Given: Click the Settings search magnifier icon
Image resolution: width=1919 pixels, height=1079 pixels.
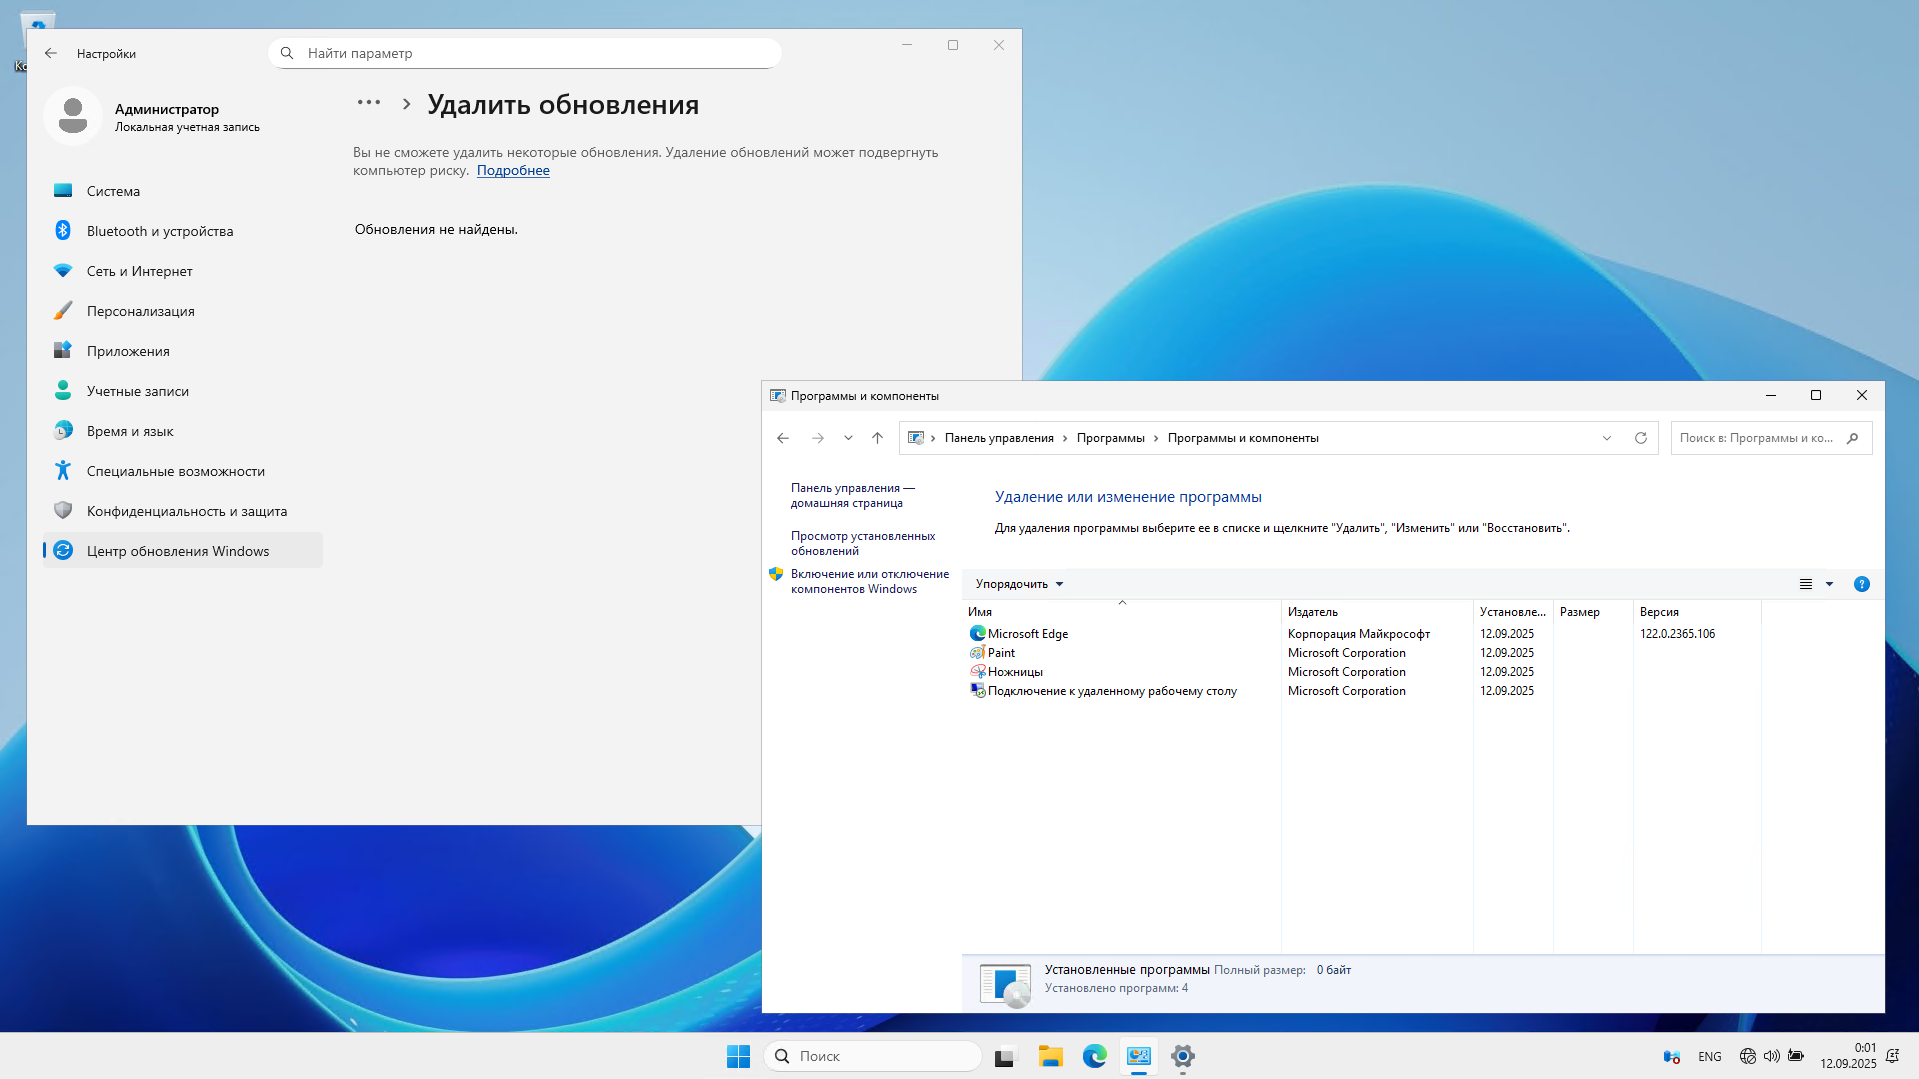Looking at the screenshot, I should coord(287,53).
